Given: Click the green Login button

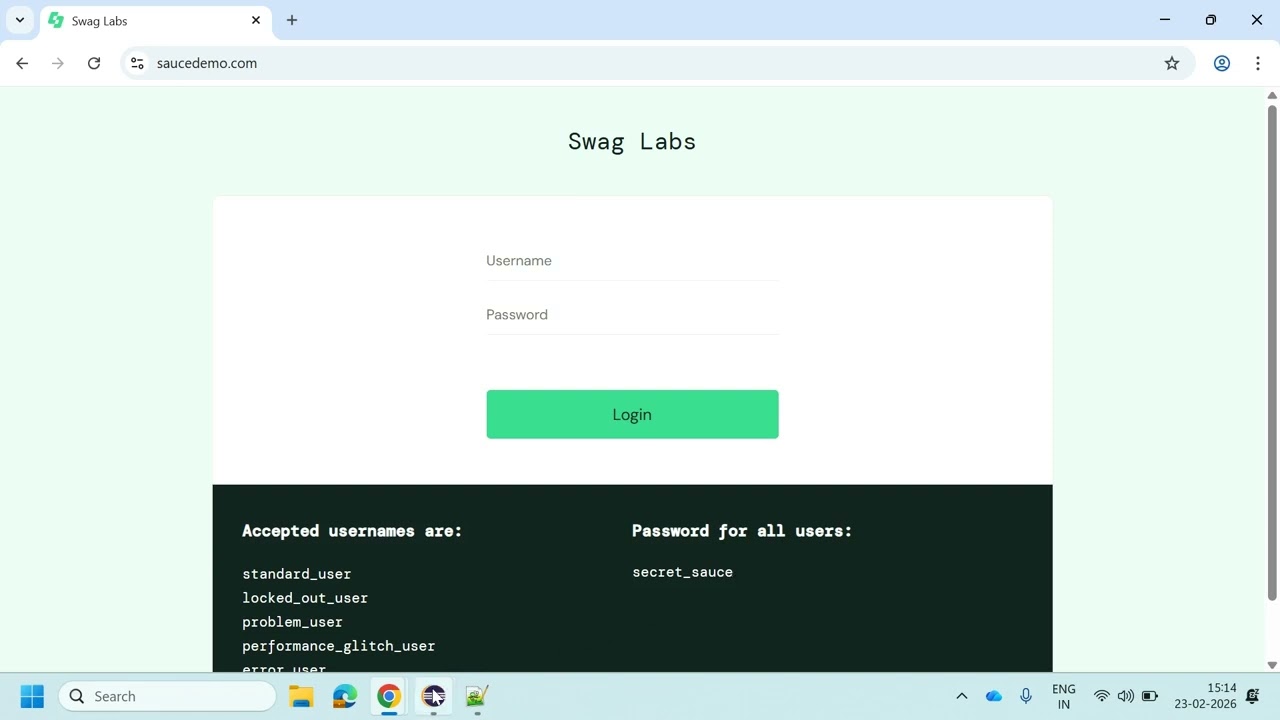Looking at the screenshot, I should (632, 414).
